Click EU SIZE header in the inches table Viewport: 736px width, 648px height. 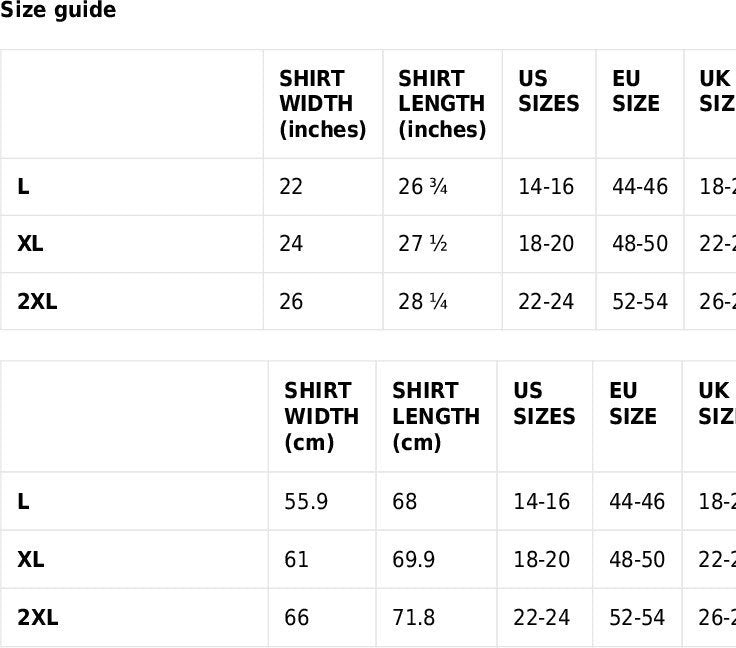636,91
